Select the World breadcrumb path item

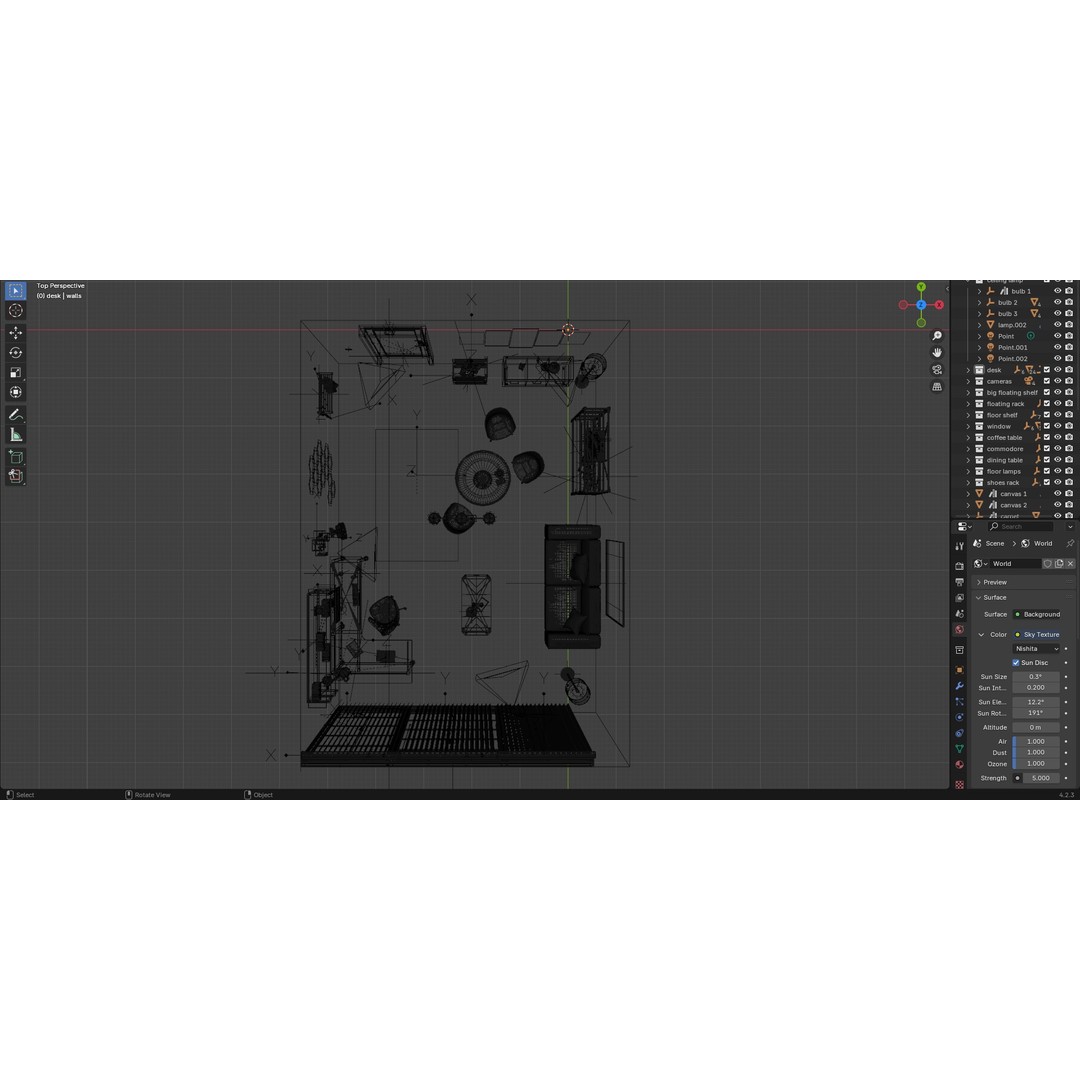coord(1043,543)
